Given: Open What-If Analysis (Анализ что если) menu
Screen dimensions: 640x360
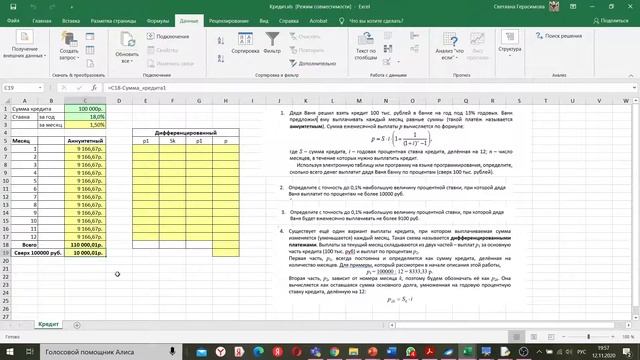Looking at the screenshot, I should pyautogui.click(x=450, y=47).
